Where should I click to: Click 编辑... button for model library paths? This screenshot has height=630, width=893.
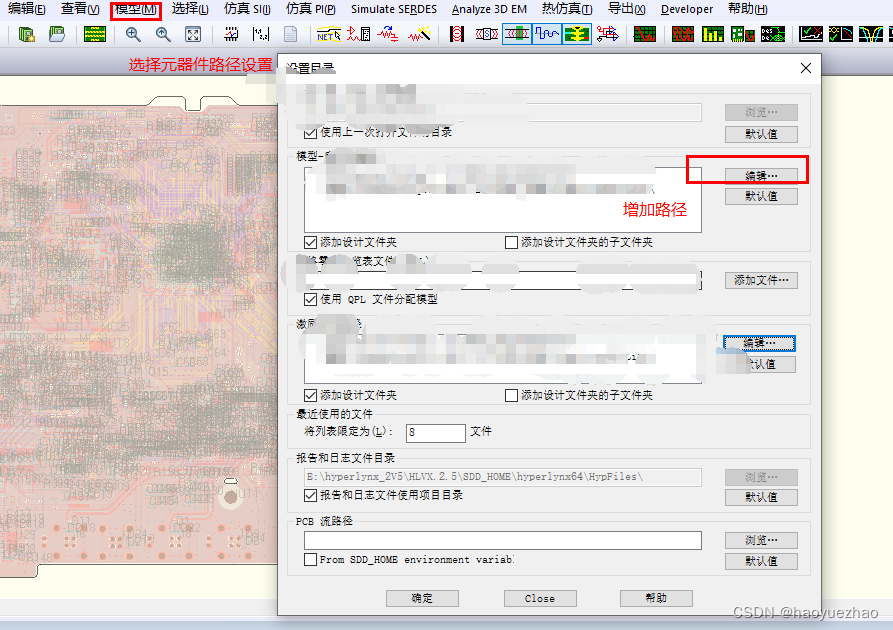click(761, 175)
